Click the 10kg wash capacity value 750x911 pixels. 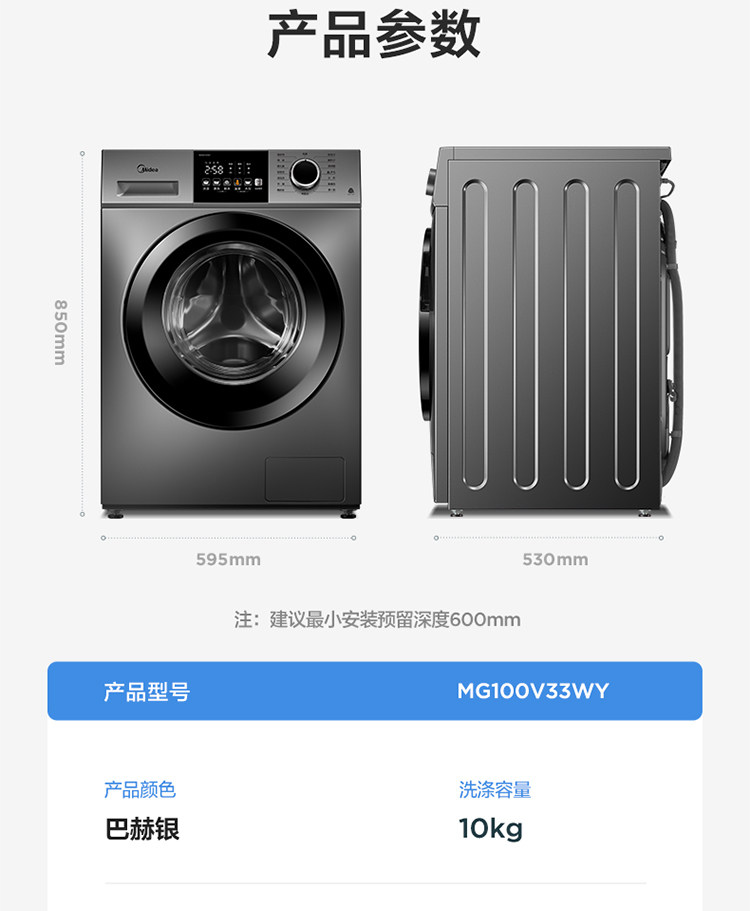click(x=491, y=829)
